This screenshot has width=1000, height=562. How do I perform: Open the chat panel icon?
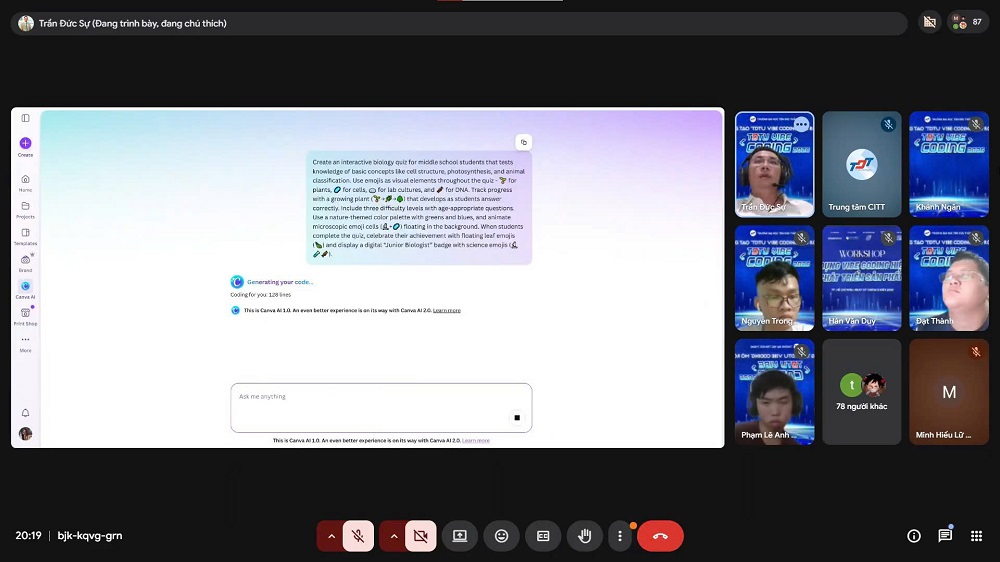point(945,536)
